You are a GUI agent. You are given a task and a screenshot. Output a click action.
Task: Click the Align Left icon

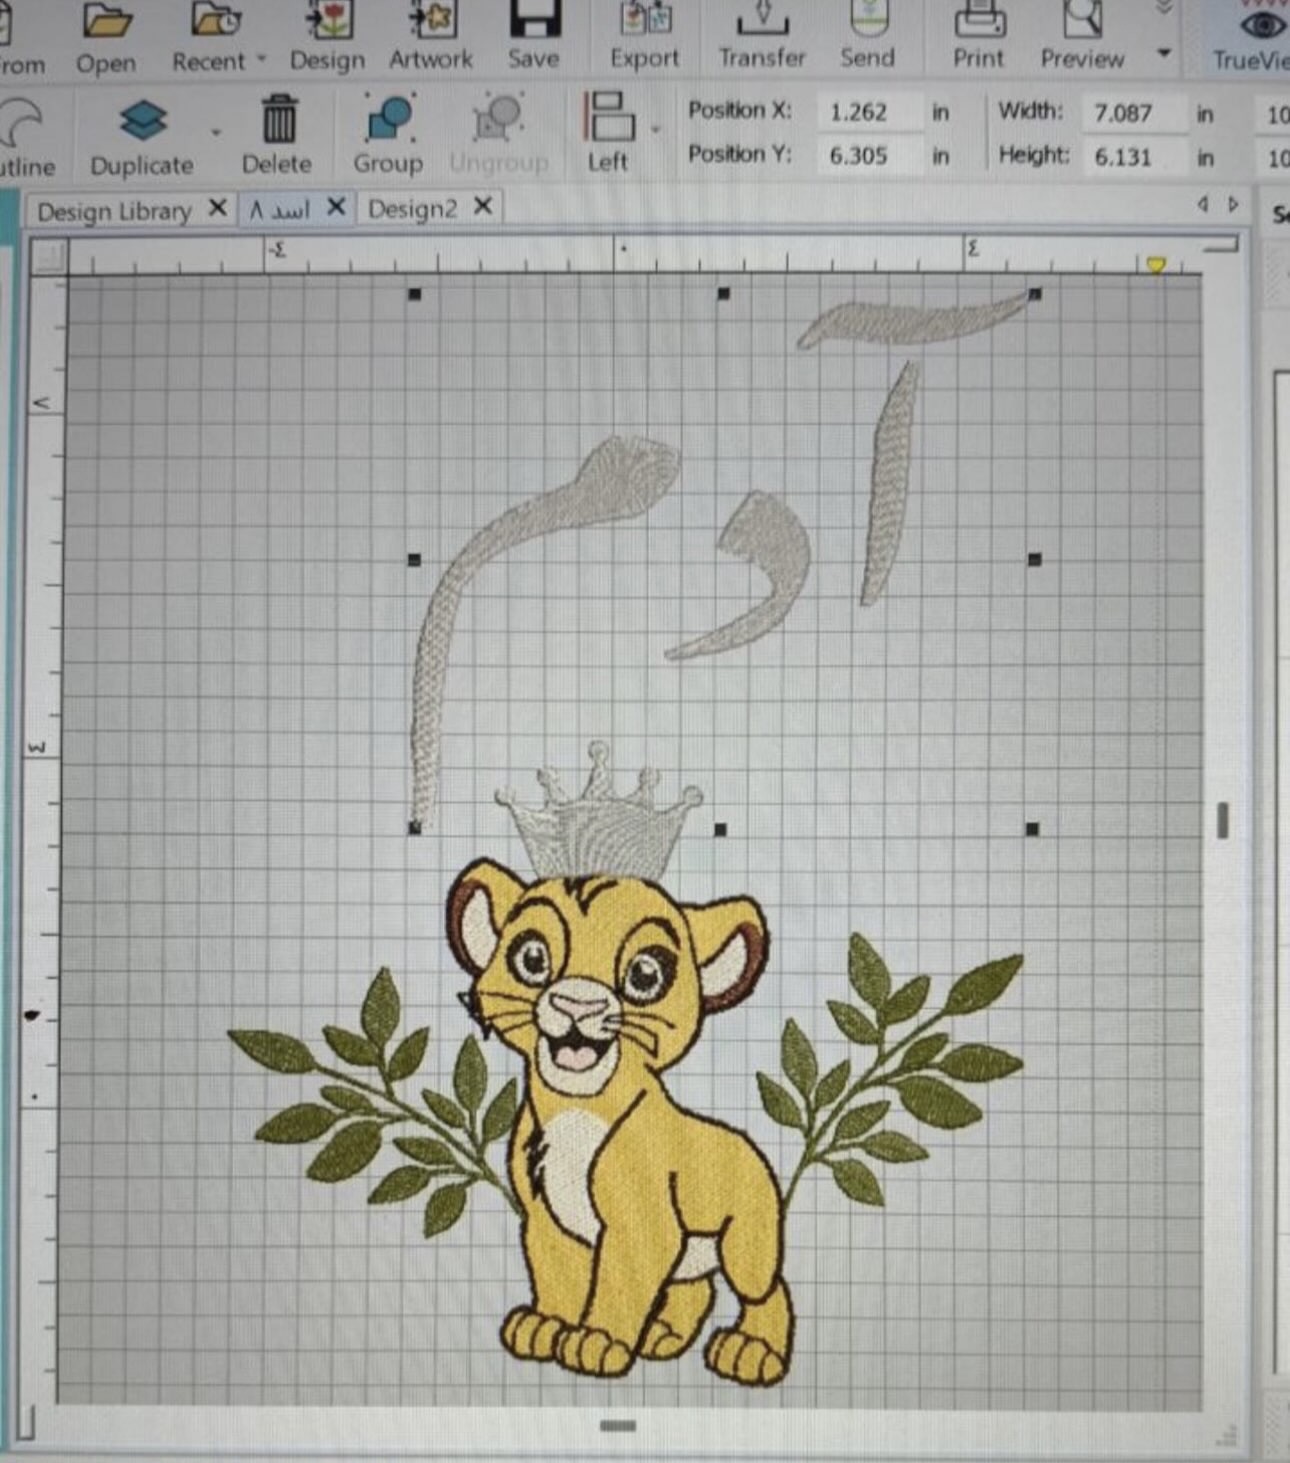coord(609,117)
